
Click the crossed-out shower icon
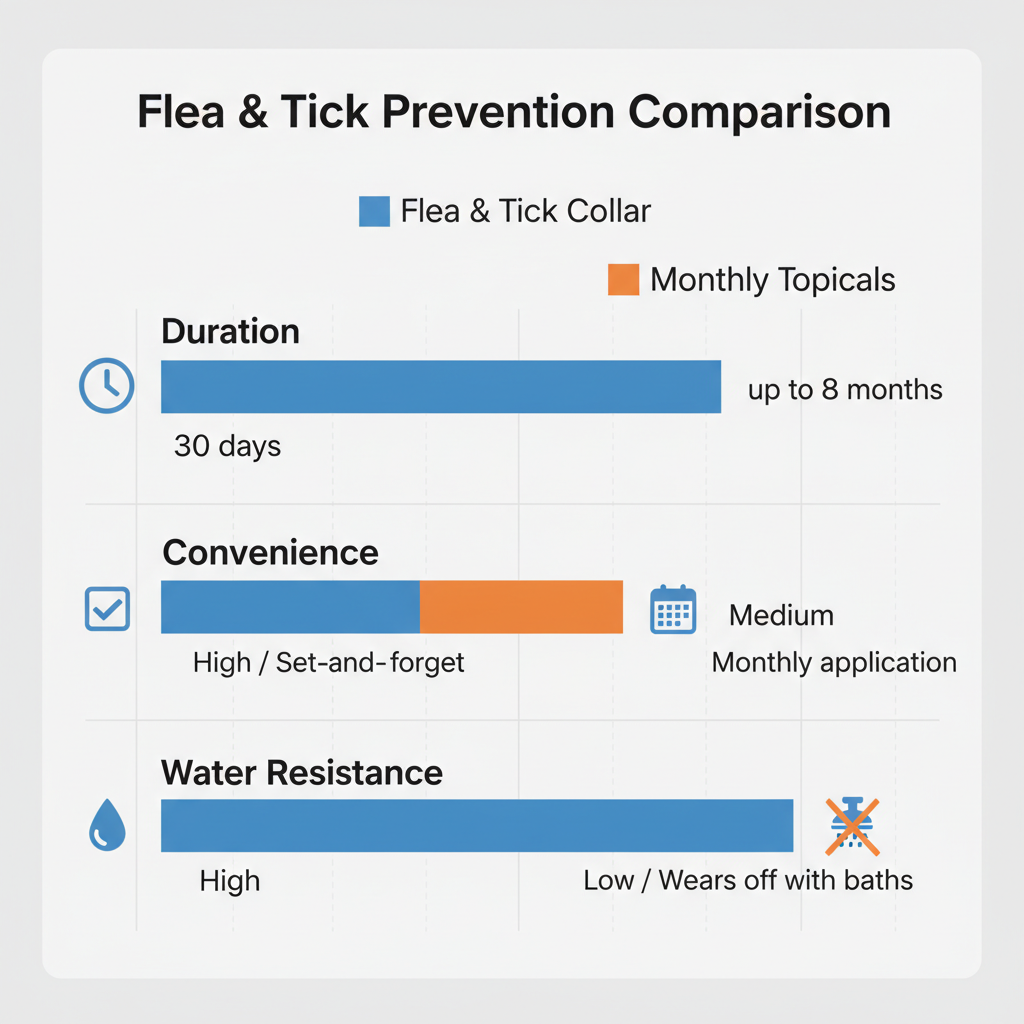click(x=852, y=827)
